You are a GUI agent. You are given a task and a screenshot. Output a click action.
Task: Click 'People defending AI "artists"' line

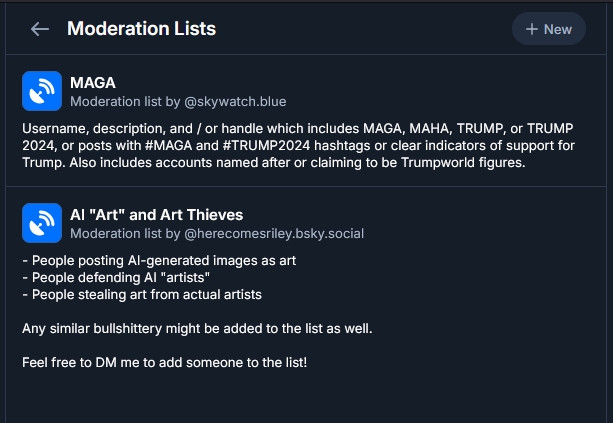pos(118,278)
